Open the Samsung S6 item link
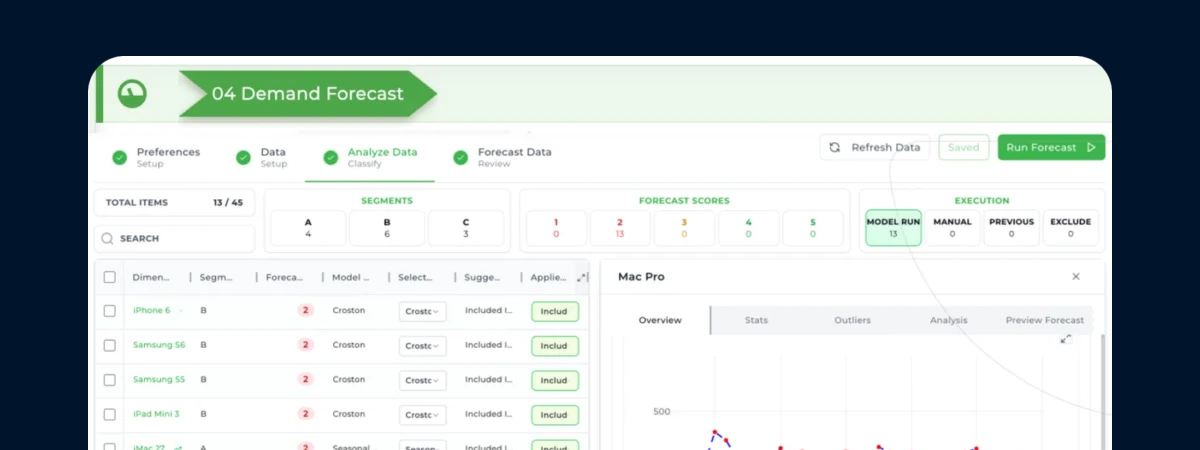1200x450 pixels. click(159, 345)
